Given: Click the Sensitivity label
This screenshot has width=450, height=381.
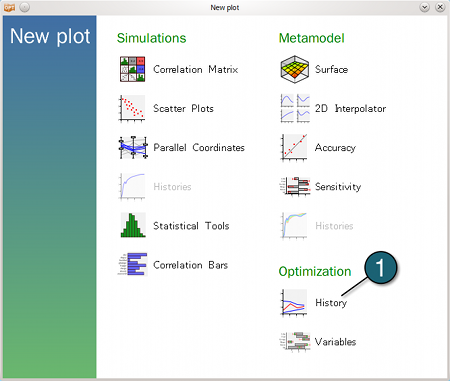Looking at the screenshot, I should (x=338, y=187).
